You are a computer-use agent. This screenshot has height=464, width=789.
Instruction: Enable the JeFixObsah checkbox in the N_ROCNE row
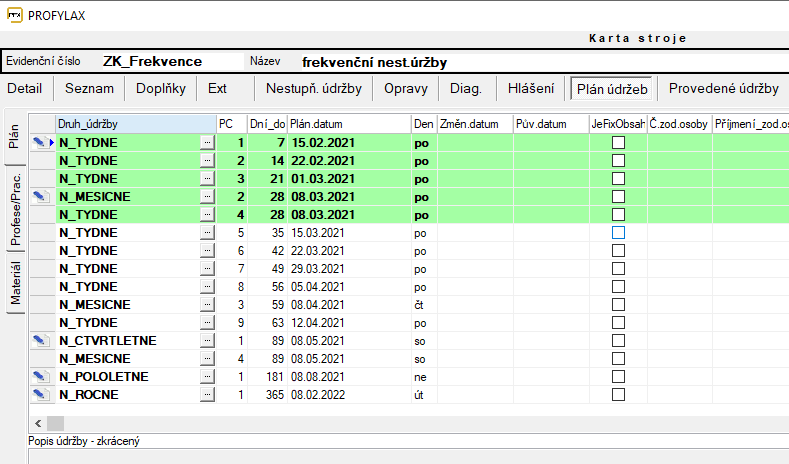pos(618,395)
